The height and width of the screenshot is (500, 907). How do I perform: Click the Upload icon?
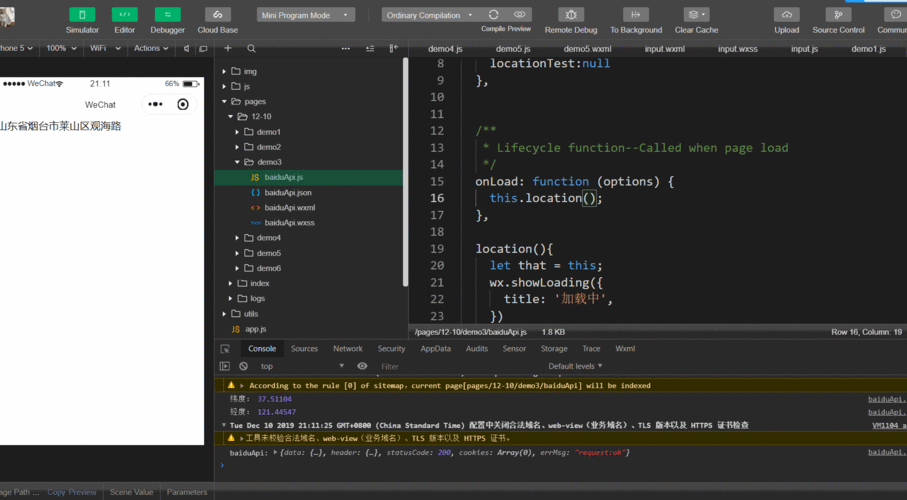pyautogui.click(x=787, y=15)
